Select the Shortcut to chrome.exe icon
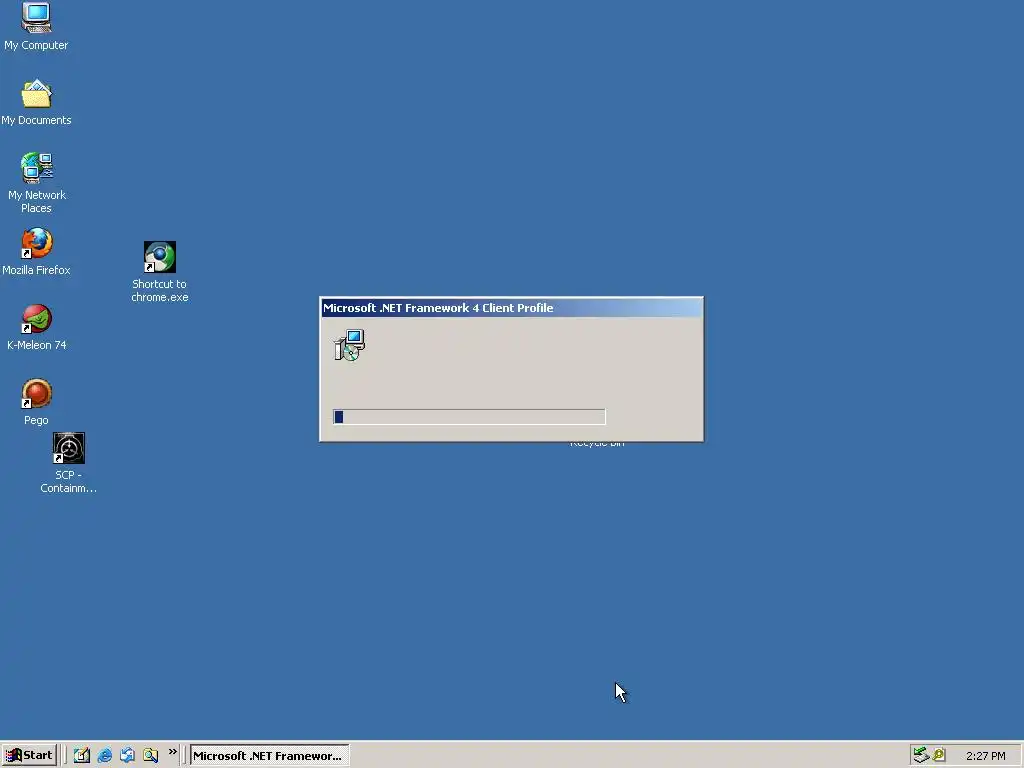 point(159,257)
